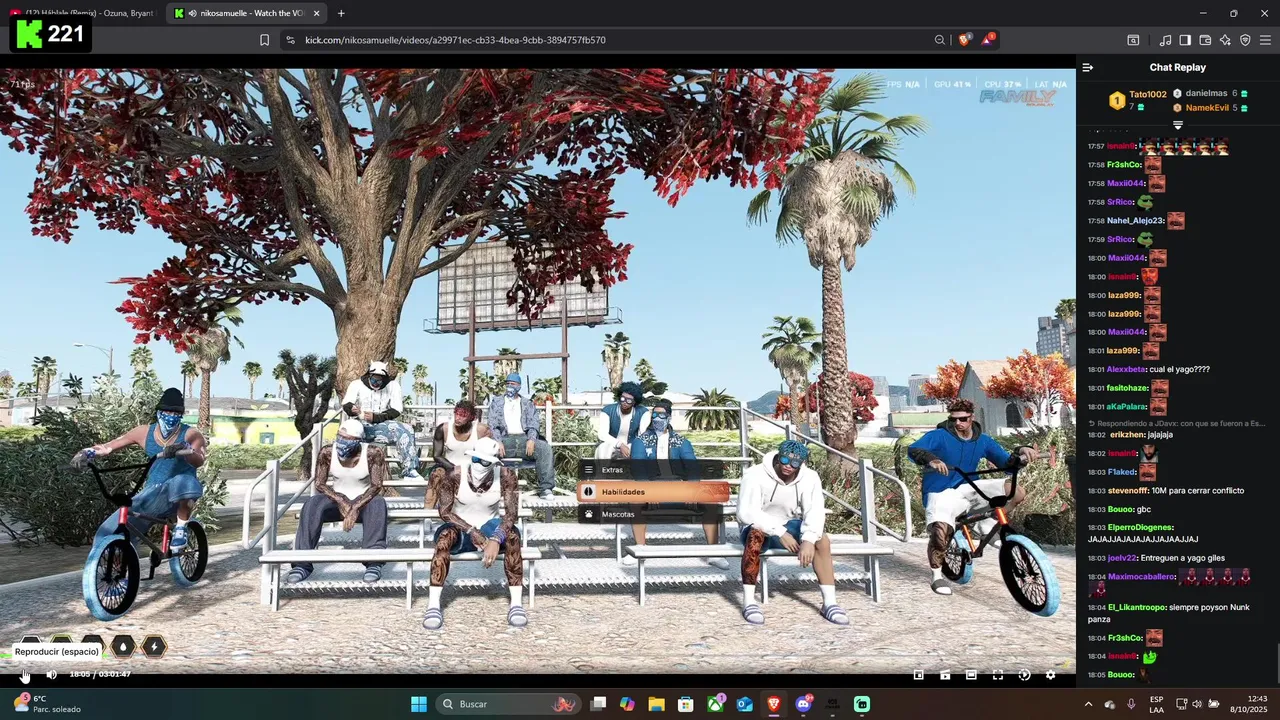Image resolution: width=1280 pixels, height=720 pixels.
Task: Open Copilot from taskbar
Action: [627, 704]
